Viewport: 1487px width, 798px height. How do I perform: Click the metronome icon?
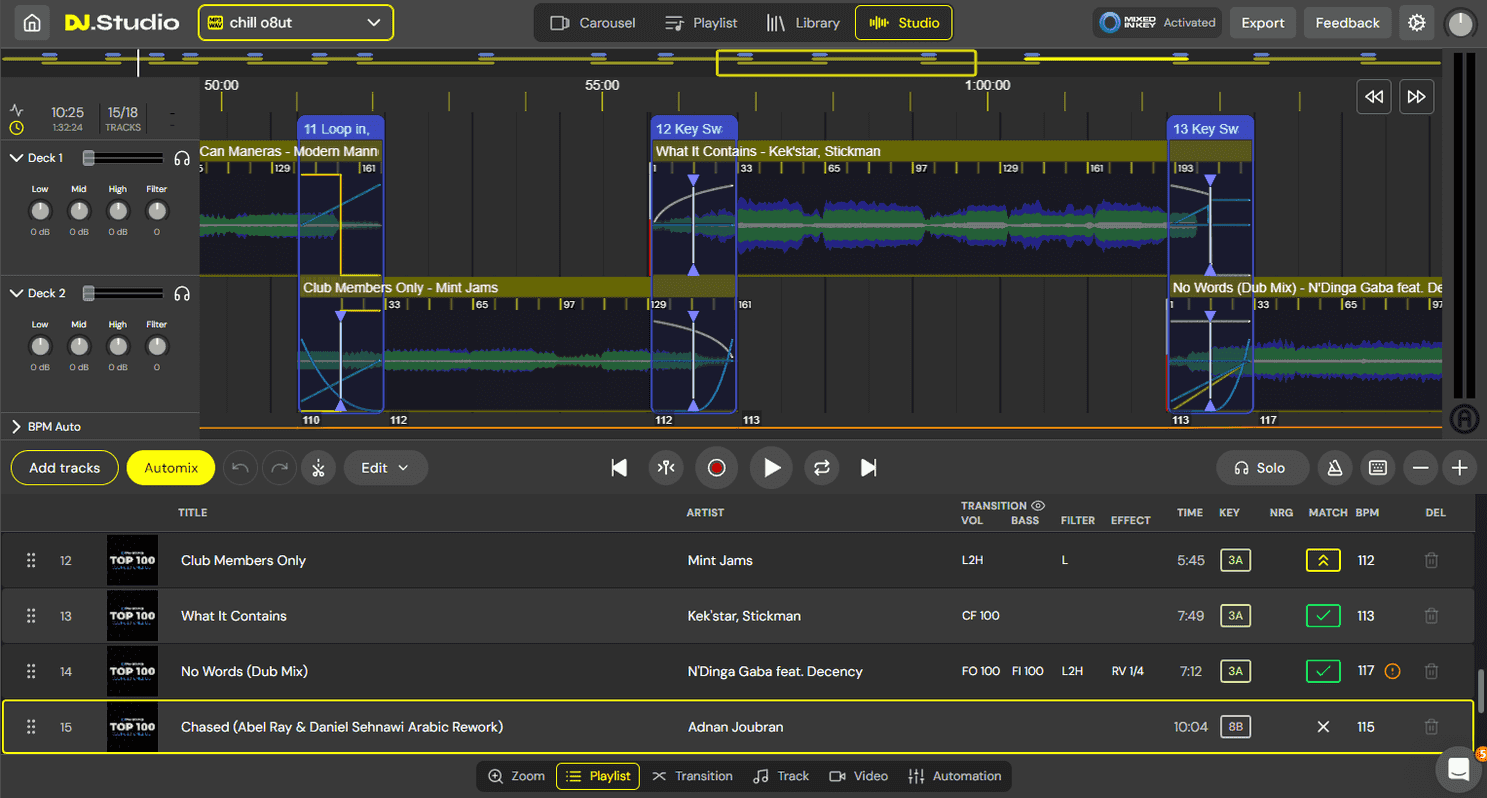[1334, 468]
